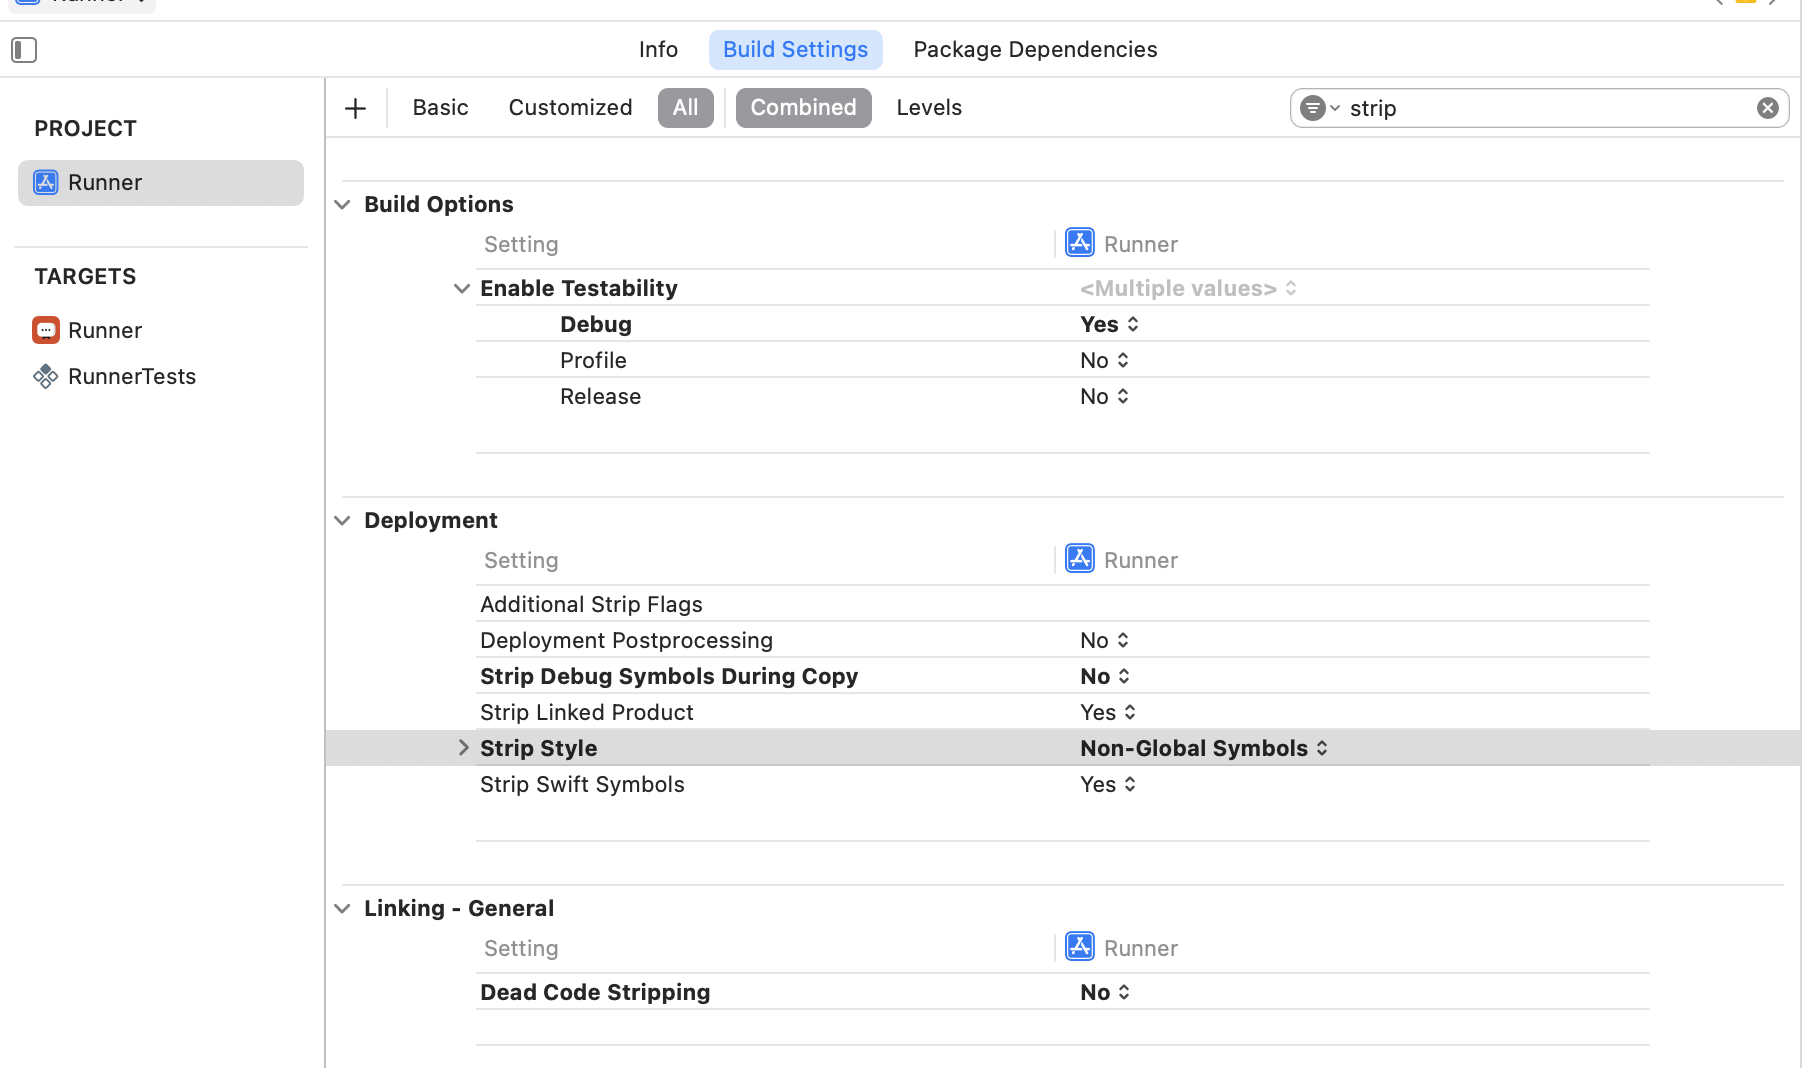Select the Levels view mode
The image size is (1802, 1068).
pos(929,108)
